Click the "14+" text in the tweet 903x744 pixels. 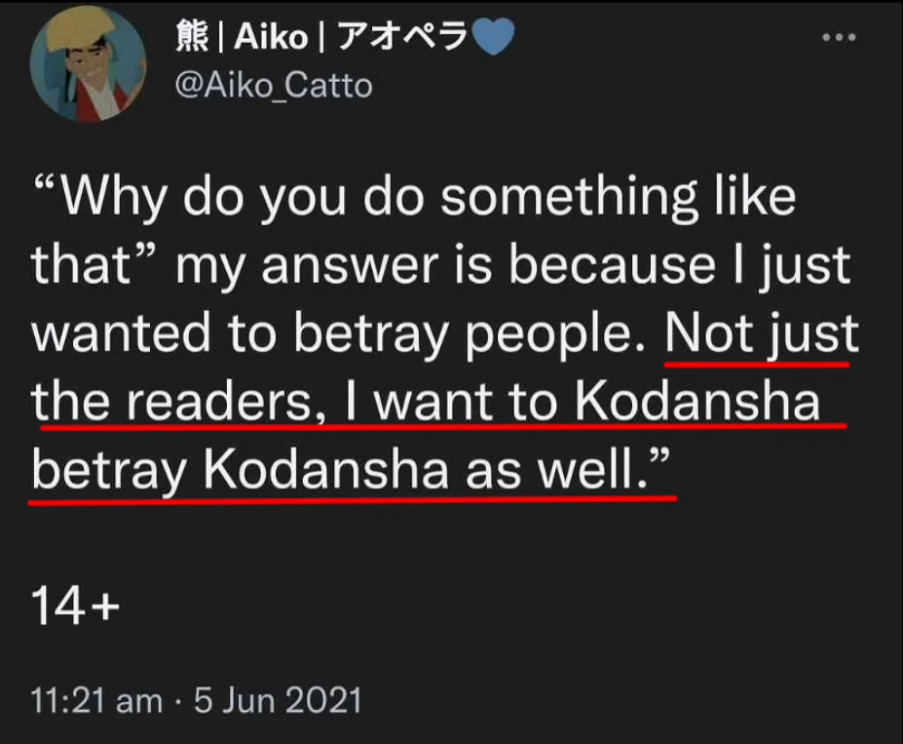tap(76, 606)
